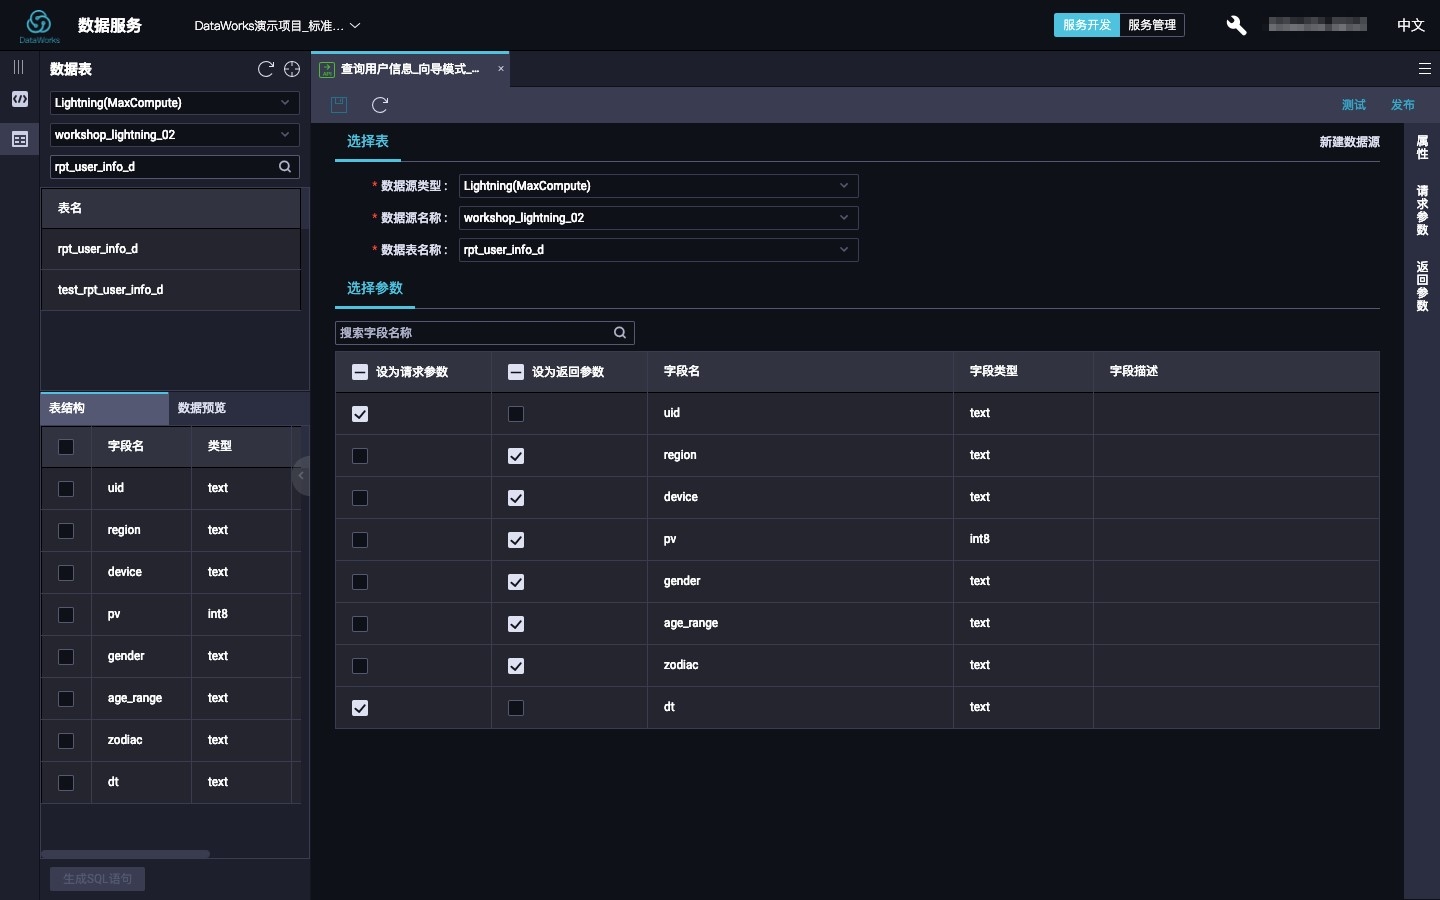Toggle device return parameter checkbox
Image resolution: width=1440 pixels, height=900 pixels.
click(x=516, y=498)
